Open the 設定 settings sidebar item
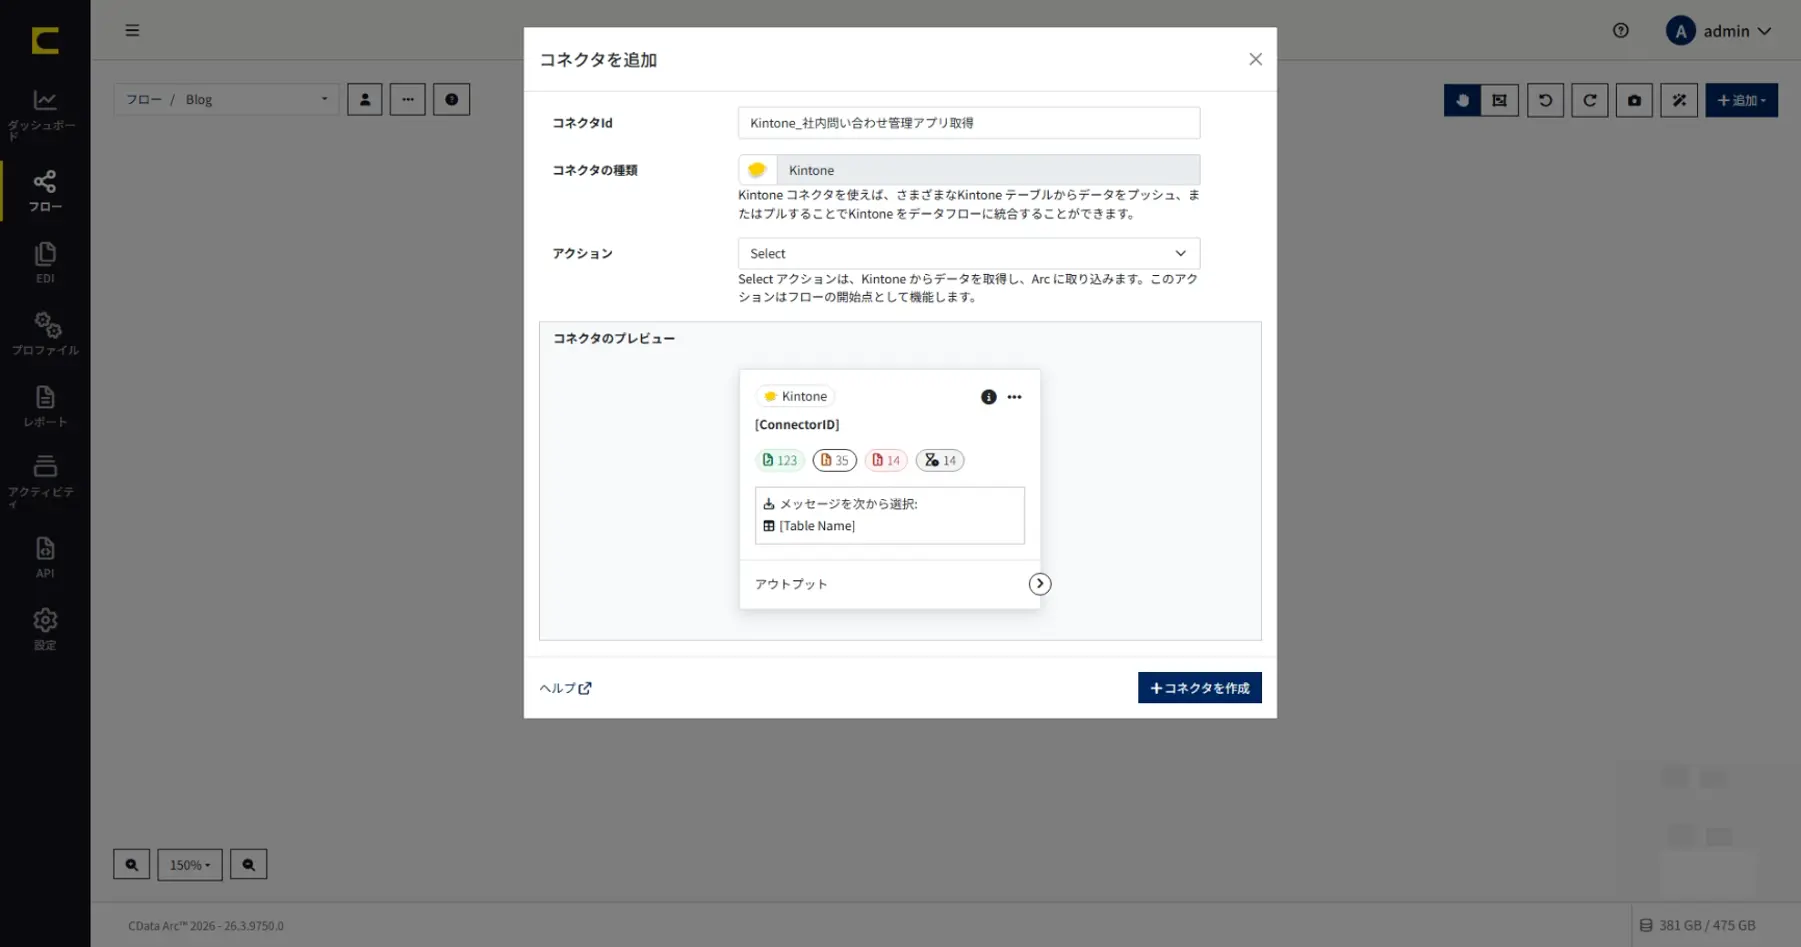This screenshot has width=1801, height=947. click(45, 629)
